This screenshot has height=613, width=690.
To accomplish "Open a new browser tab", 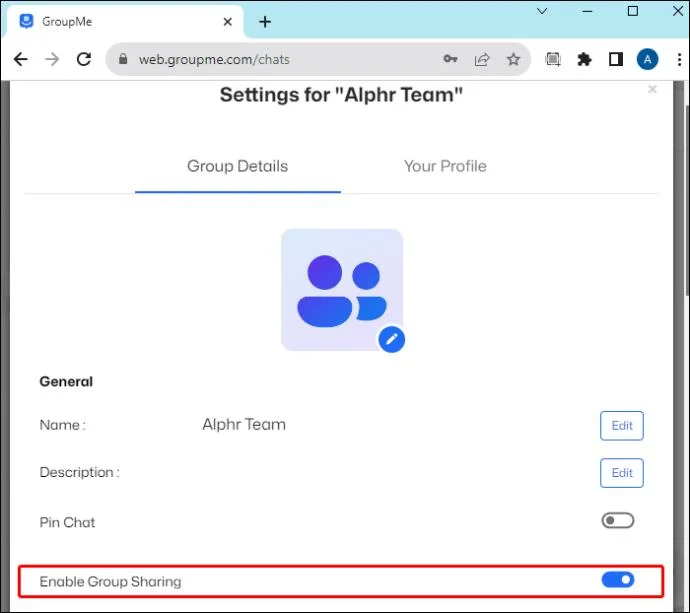I will point(265,22).
